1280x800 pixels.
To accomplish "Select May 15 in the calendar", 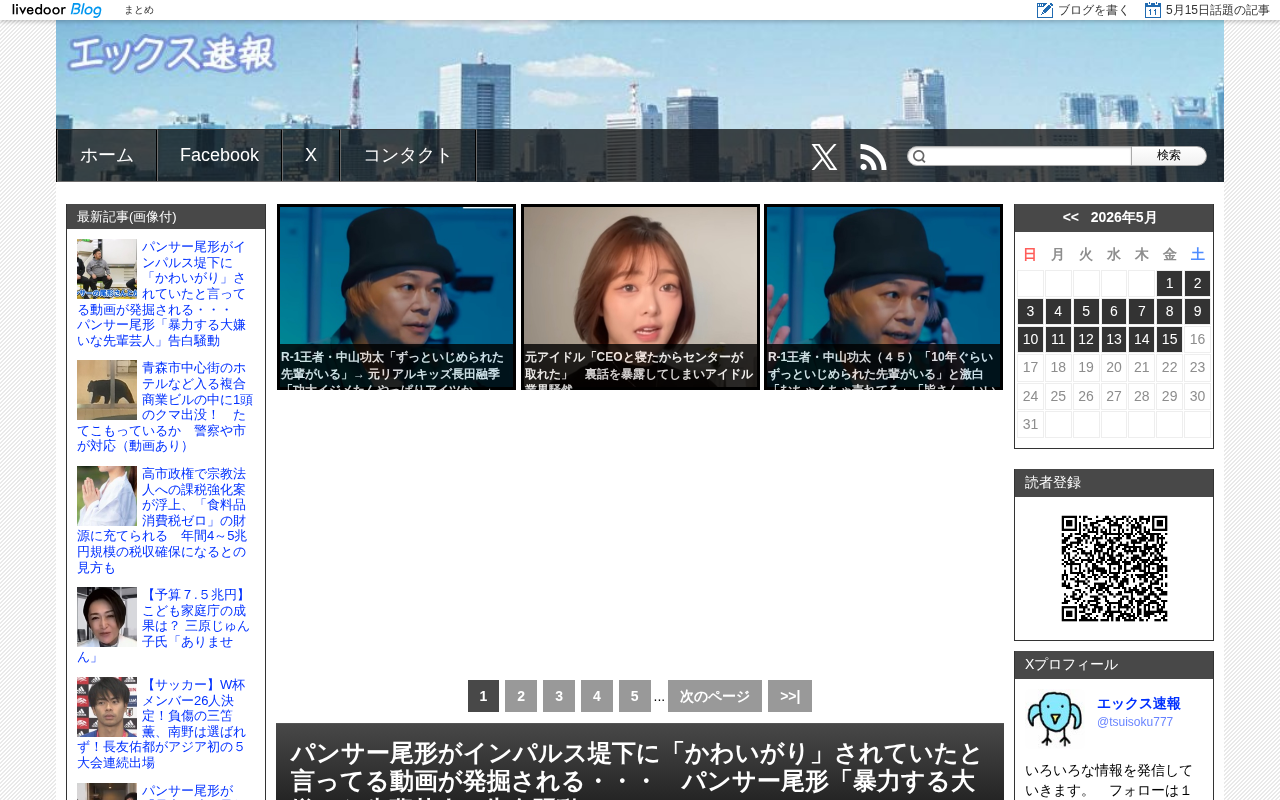I will click(1169, 339).
